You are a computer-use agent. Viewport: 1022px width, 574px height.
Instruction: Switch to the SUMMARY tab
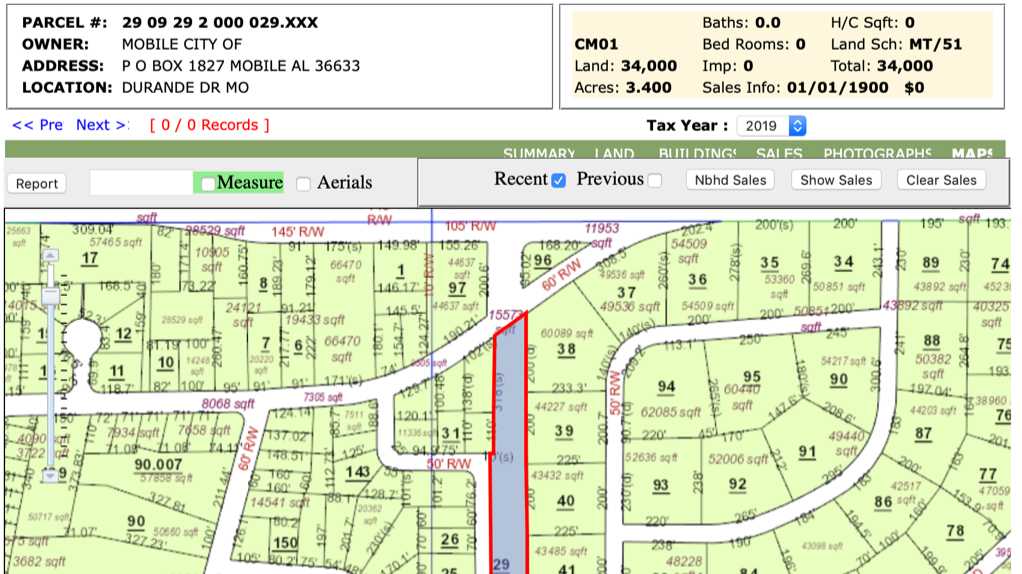coord(539,154)
